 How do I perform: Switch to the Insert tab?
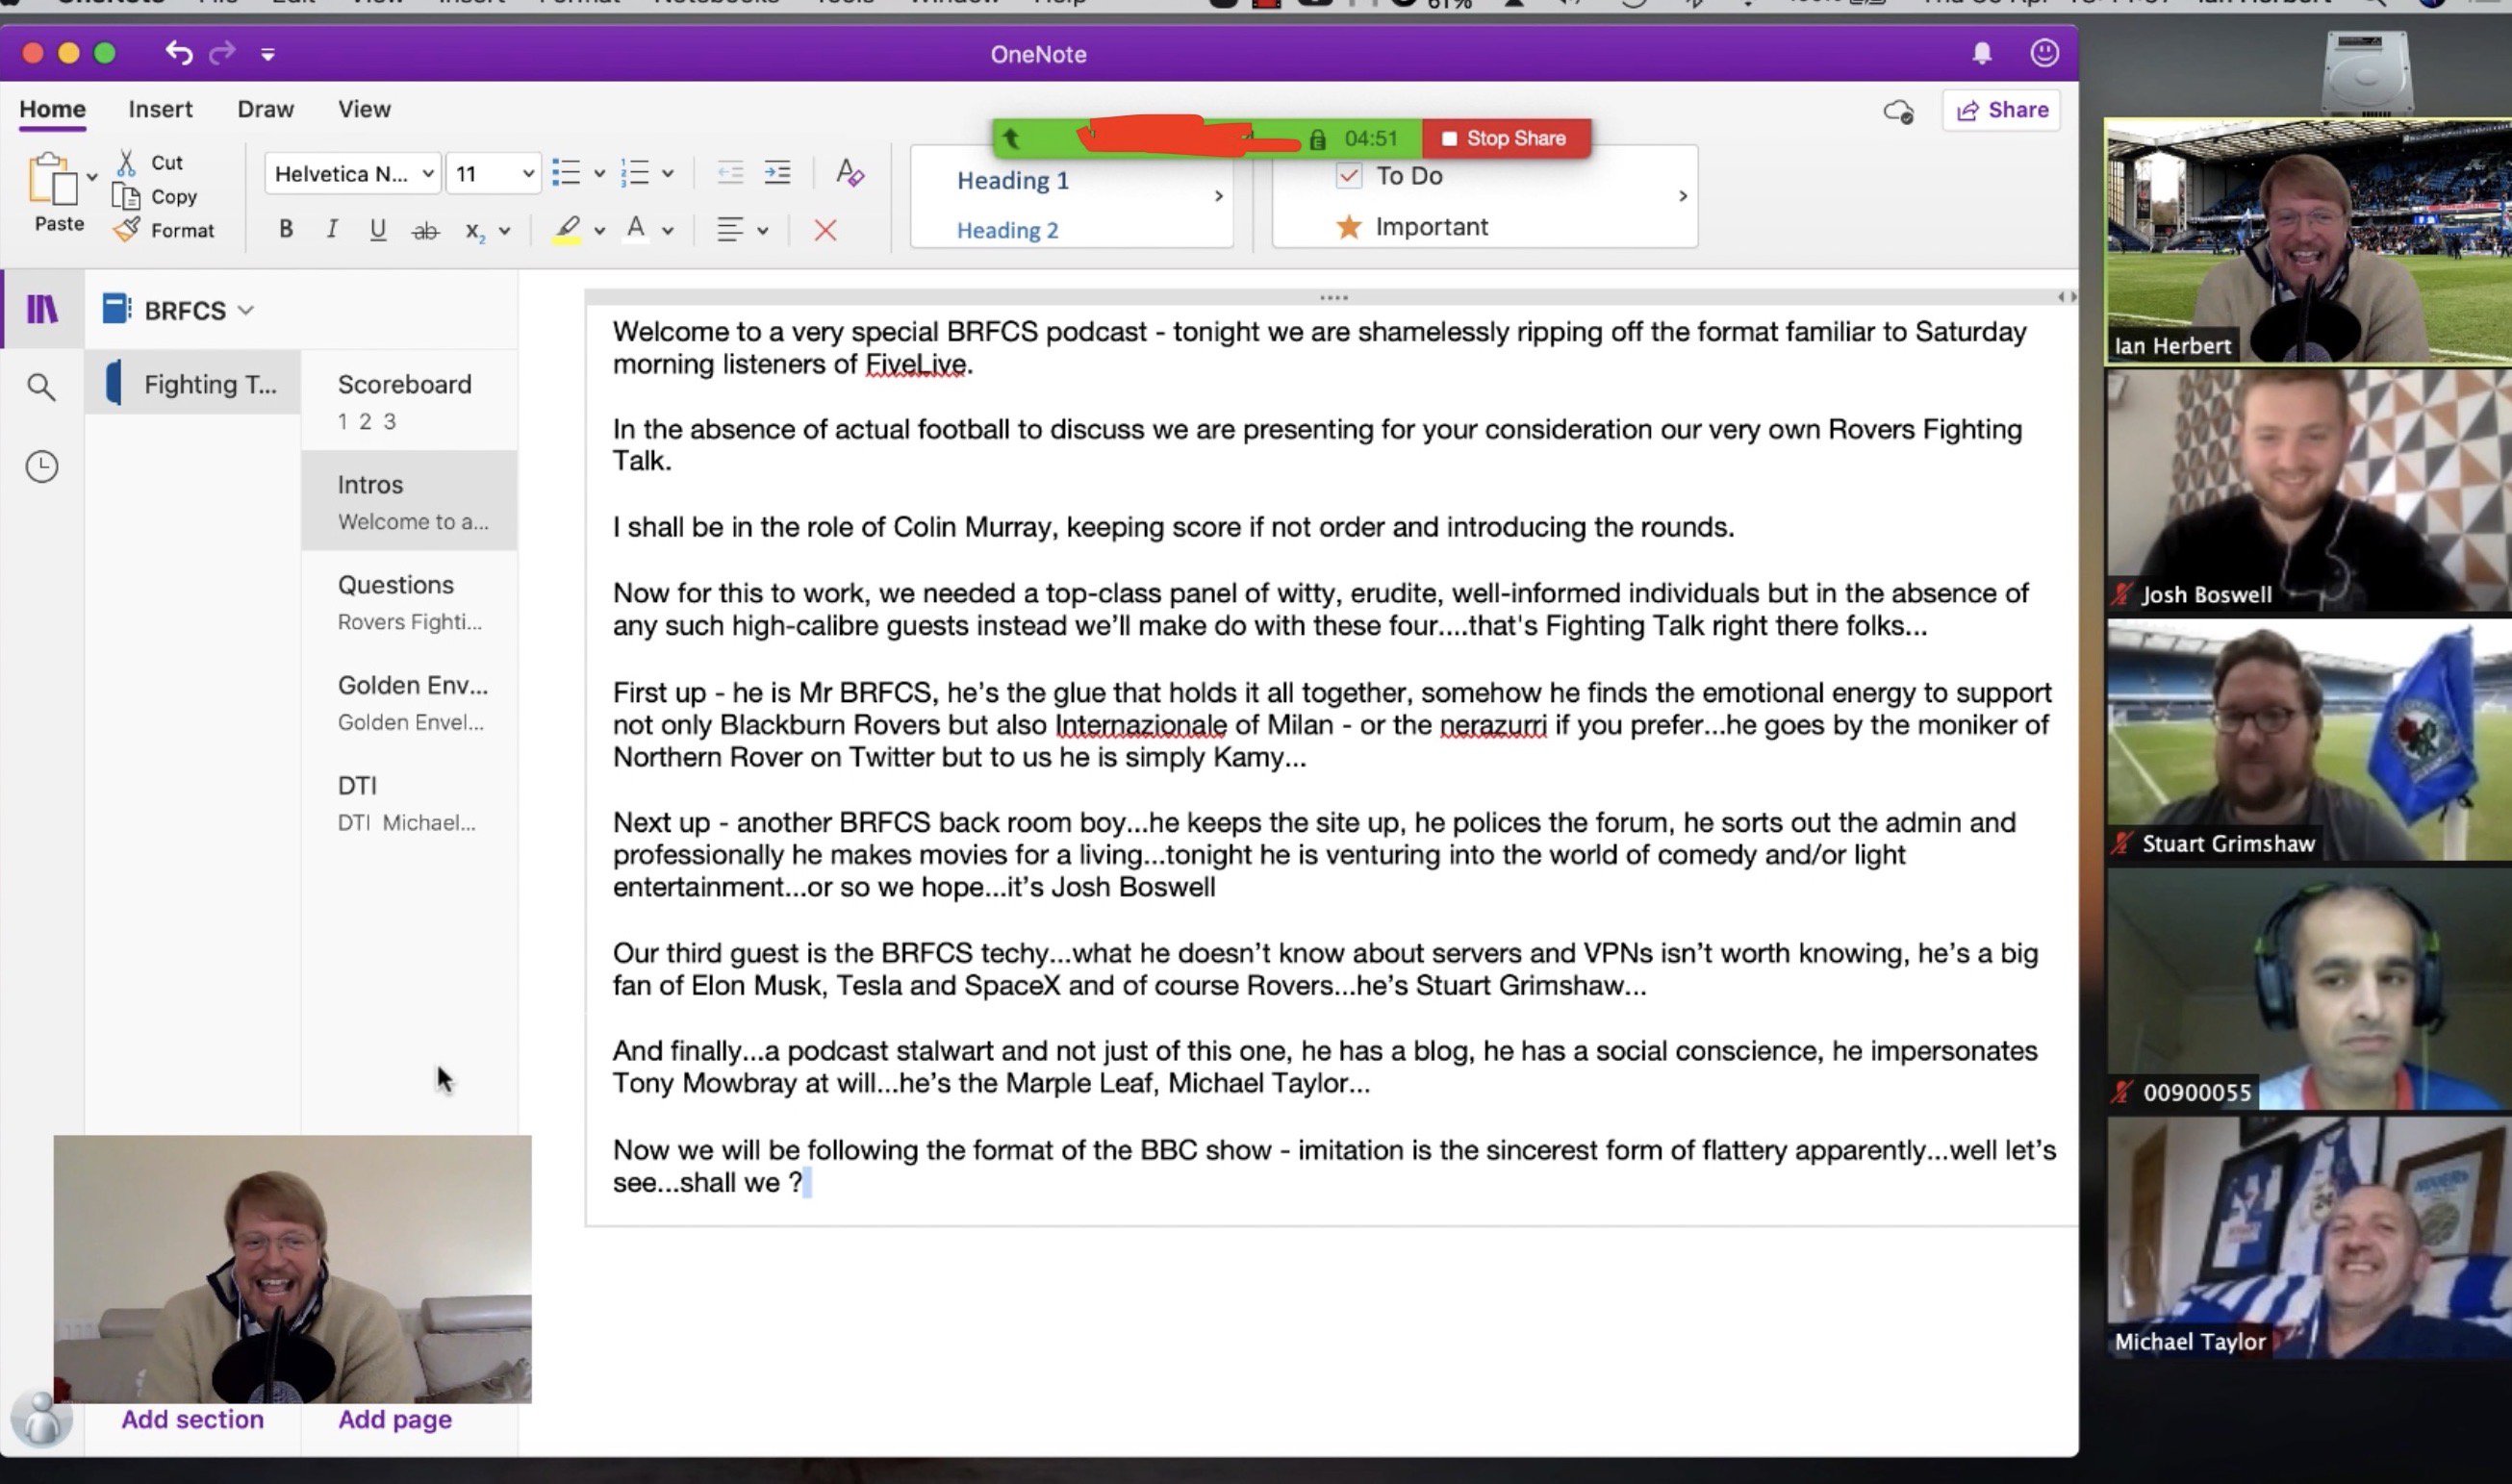[x=160, y=109]
